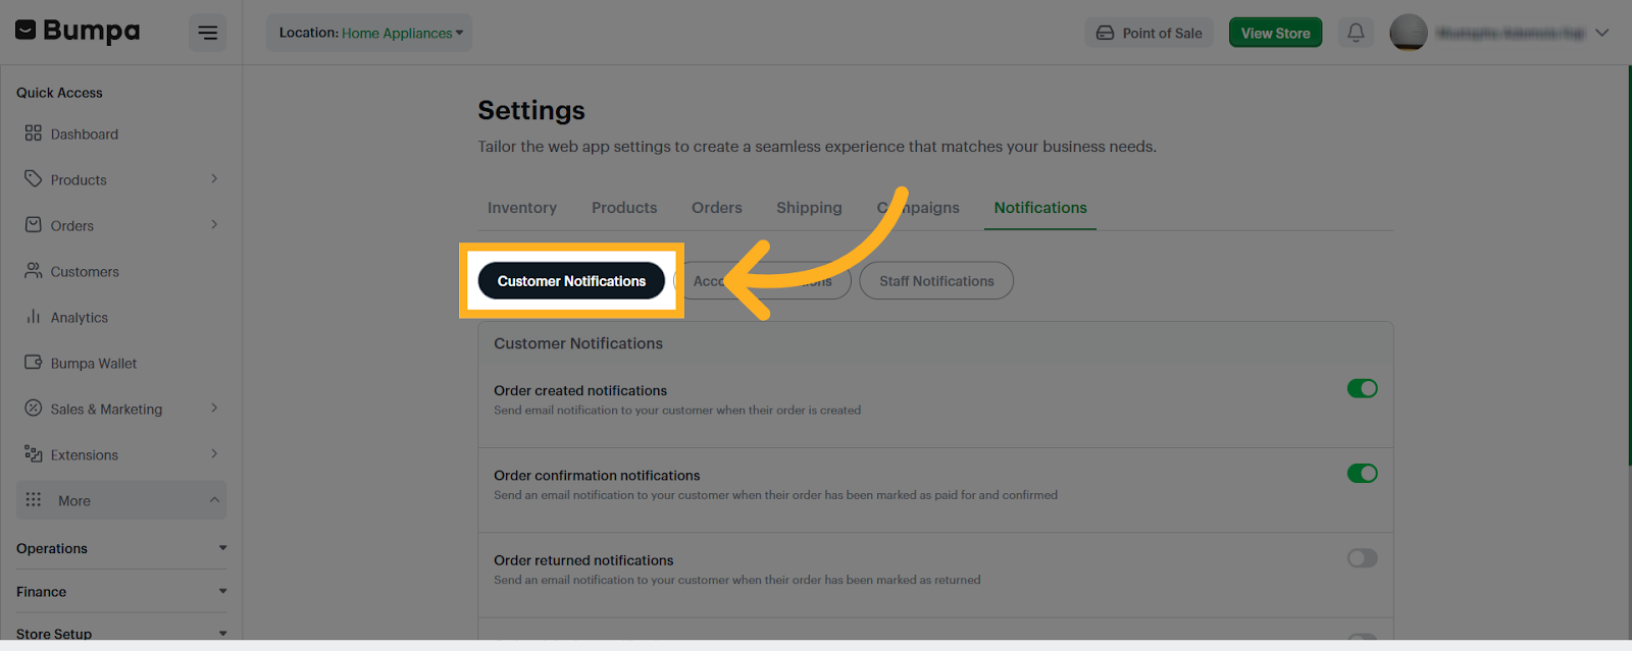This screenshot has height=651, width=1632.
Task: Expand the user account menu chevron
Action: 1602,32
